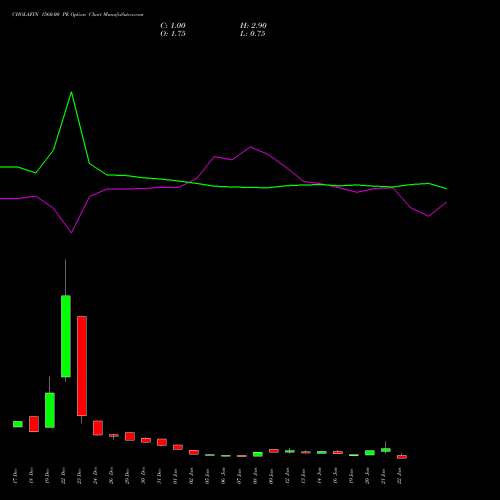The image size is (500, 500).
Task: Click the 12 Jan date label
Action: [287, 476]
